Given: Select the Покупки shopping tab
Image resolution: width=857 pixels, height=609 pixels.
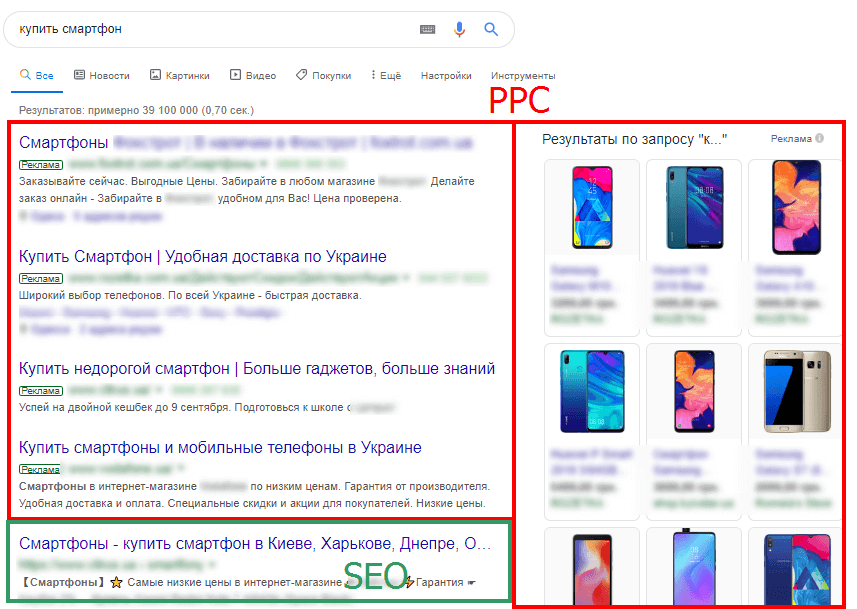Looking at the screenshot, I should click(323, 75).
